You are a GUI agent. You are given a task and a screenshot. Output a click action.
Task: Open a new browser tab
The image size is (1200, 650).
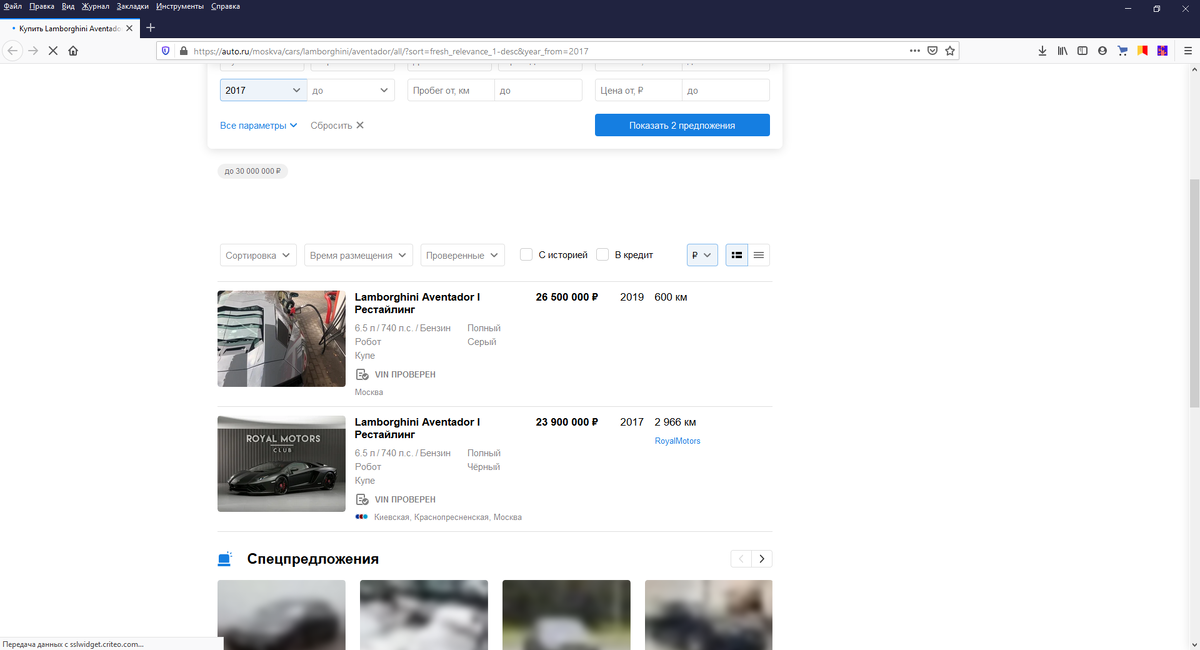150,27
